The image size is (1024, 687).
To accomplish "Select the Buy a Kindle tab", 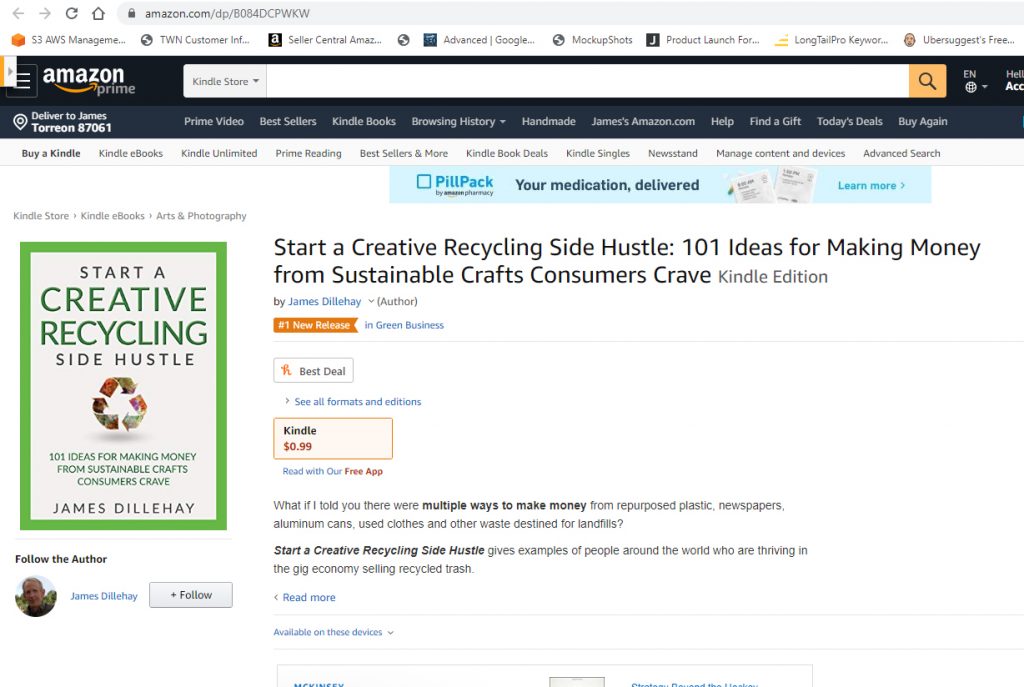I will click(51, 153).
